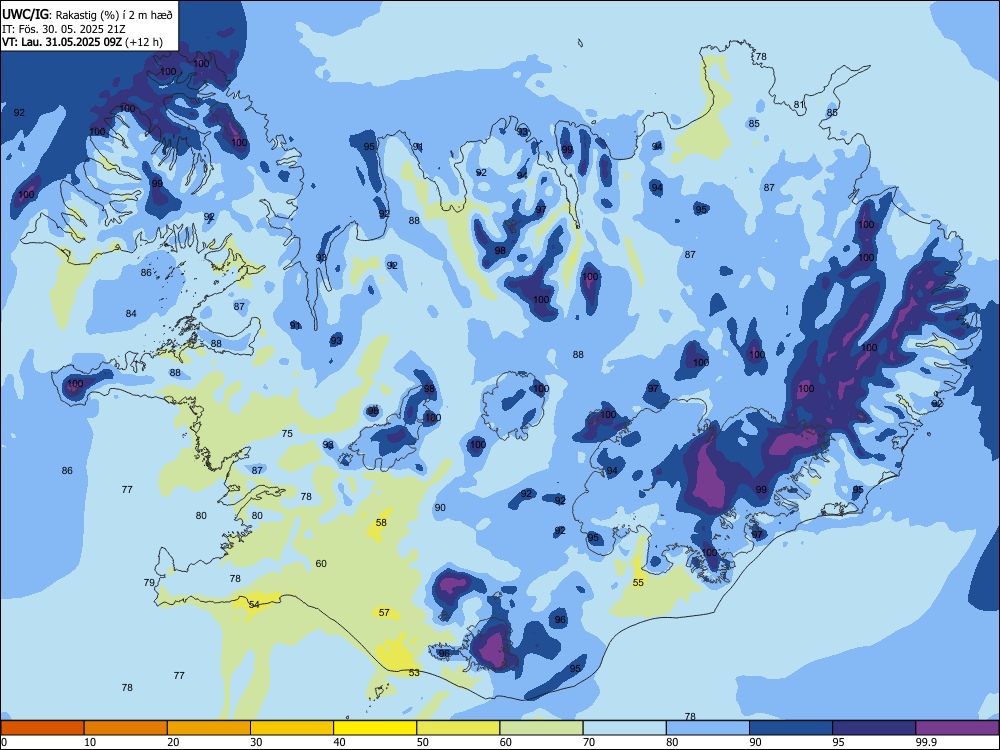Pick the purple above-99.9 legend swatch

[x=957, y=728]
